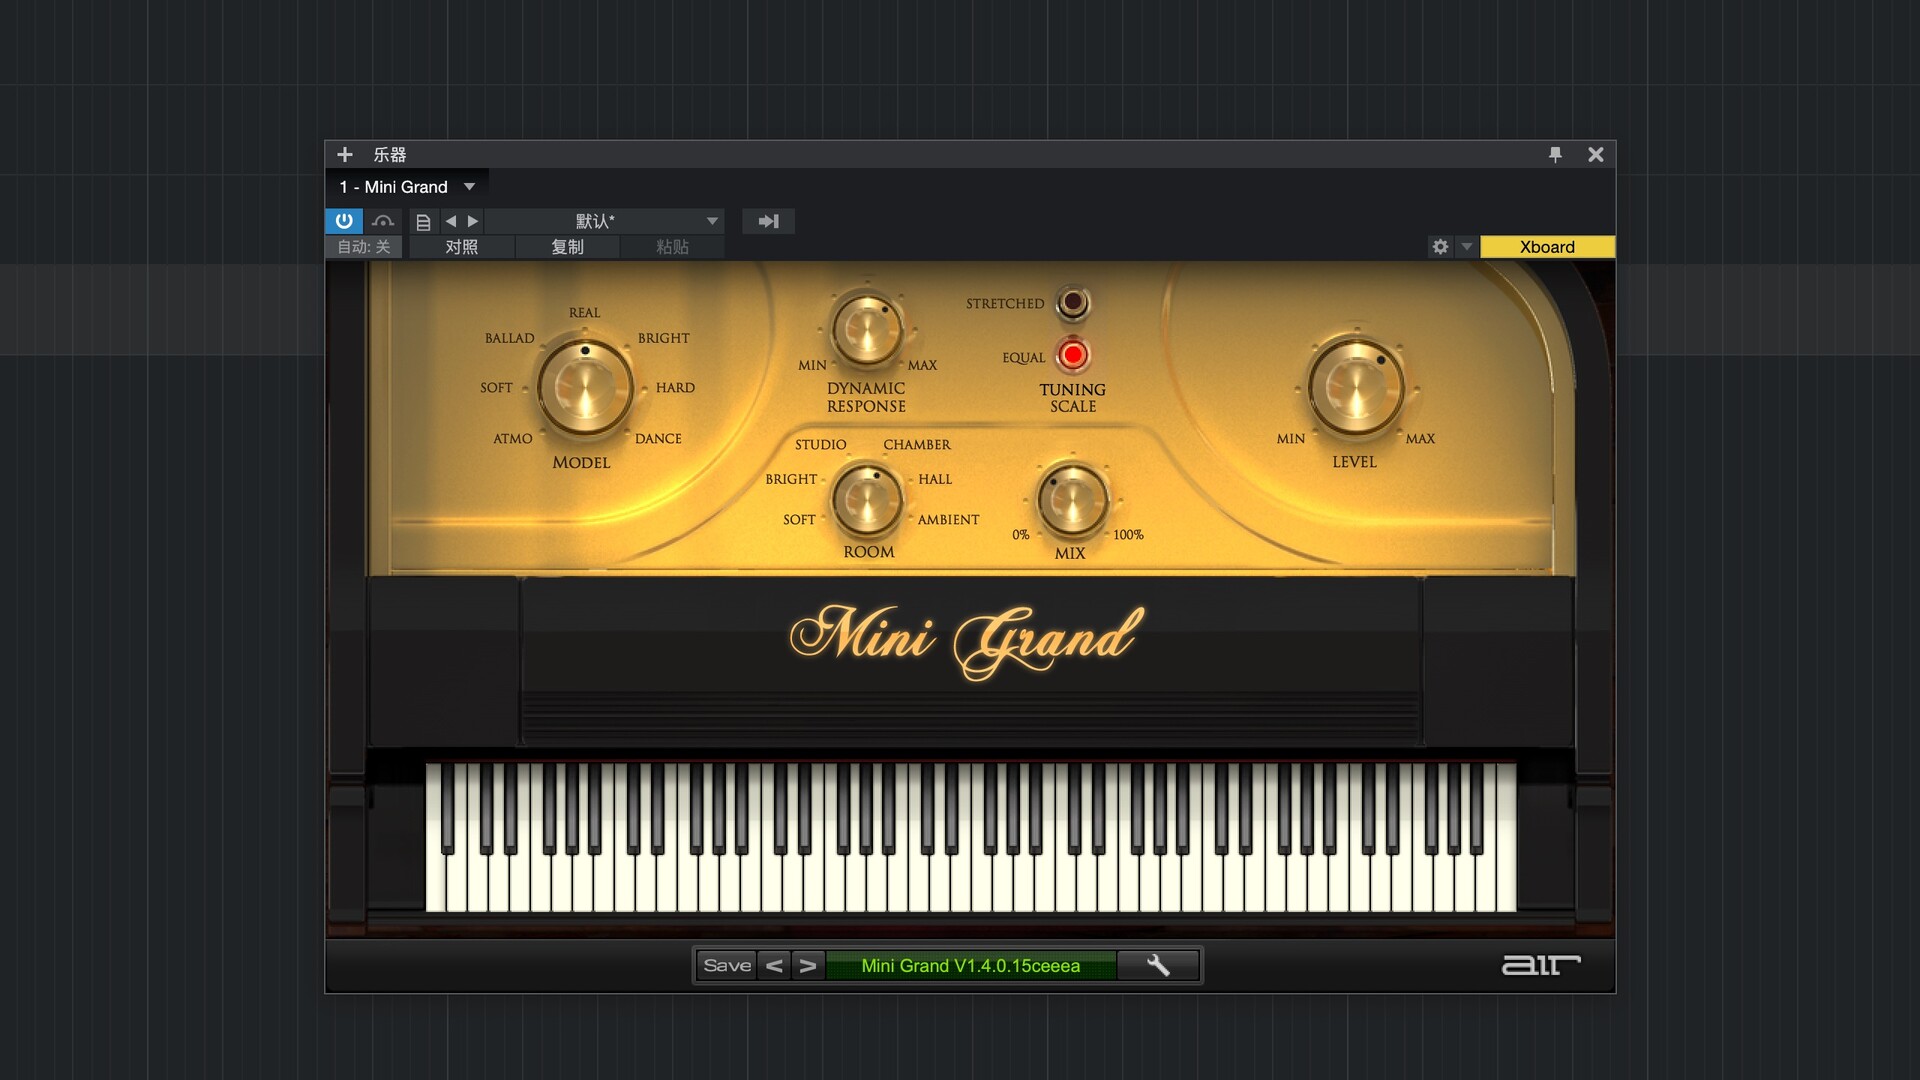
Task: Toggle the blue plugin power button
Action: 343,221
